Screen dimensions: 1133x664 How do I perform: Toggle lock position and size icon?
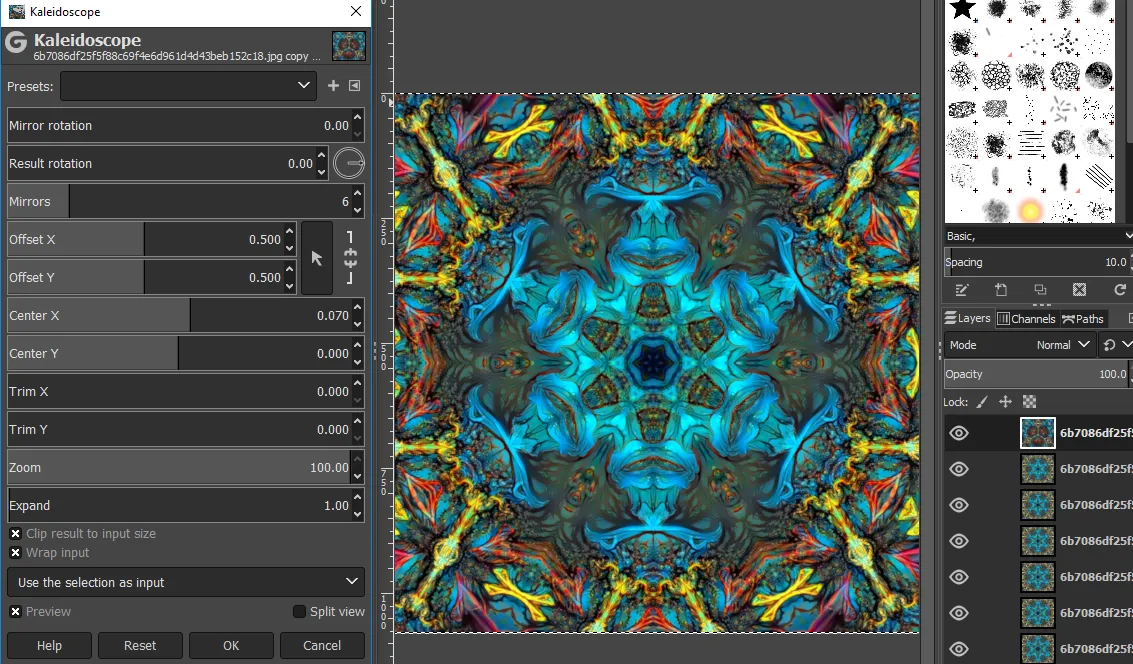pyautogui.click(x=1005, y=402)
